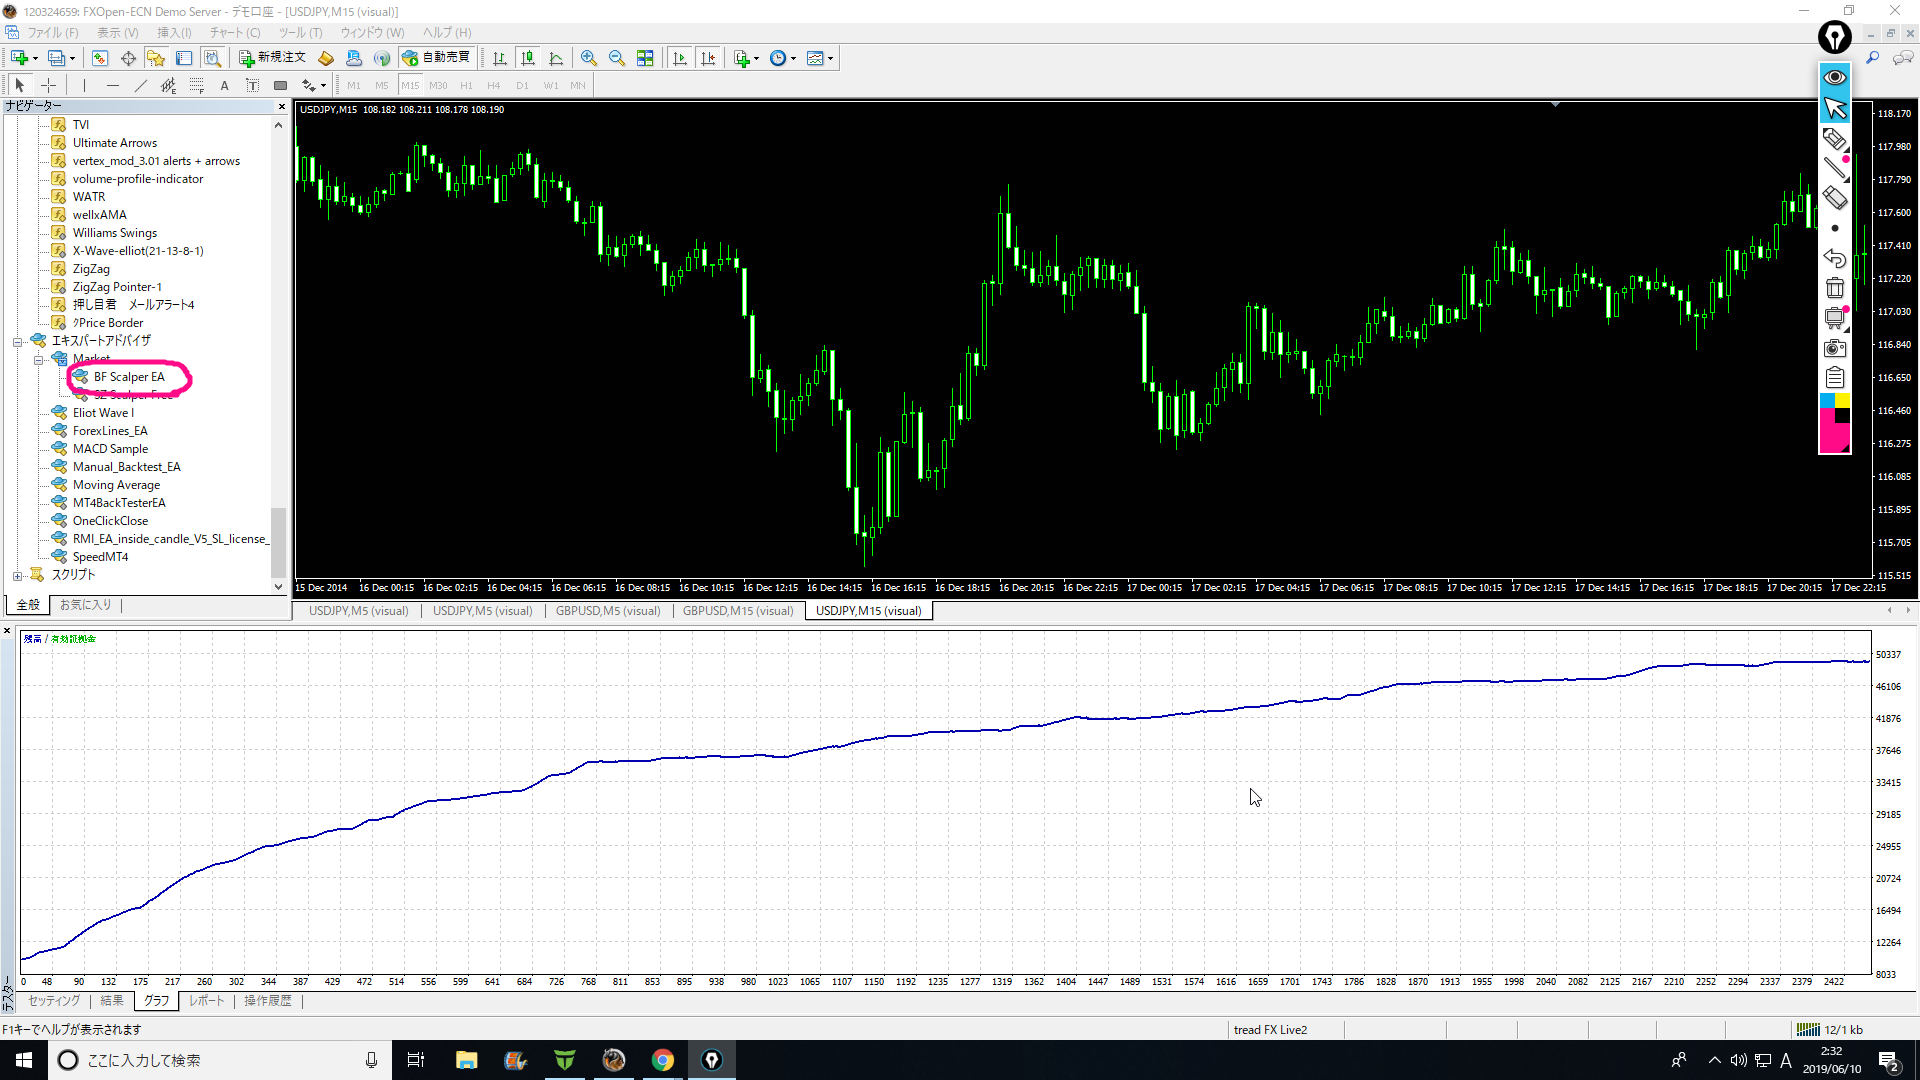Image resolution: width=1920 pixels, height=1080 pixels.
Task: Launch MetaEditor with the yellow book icon
Action: coord(326,58)
